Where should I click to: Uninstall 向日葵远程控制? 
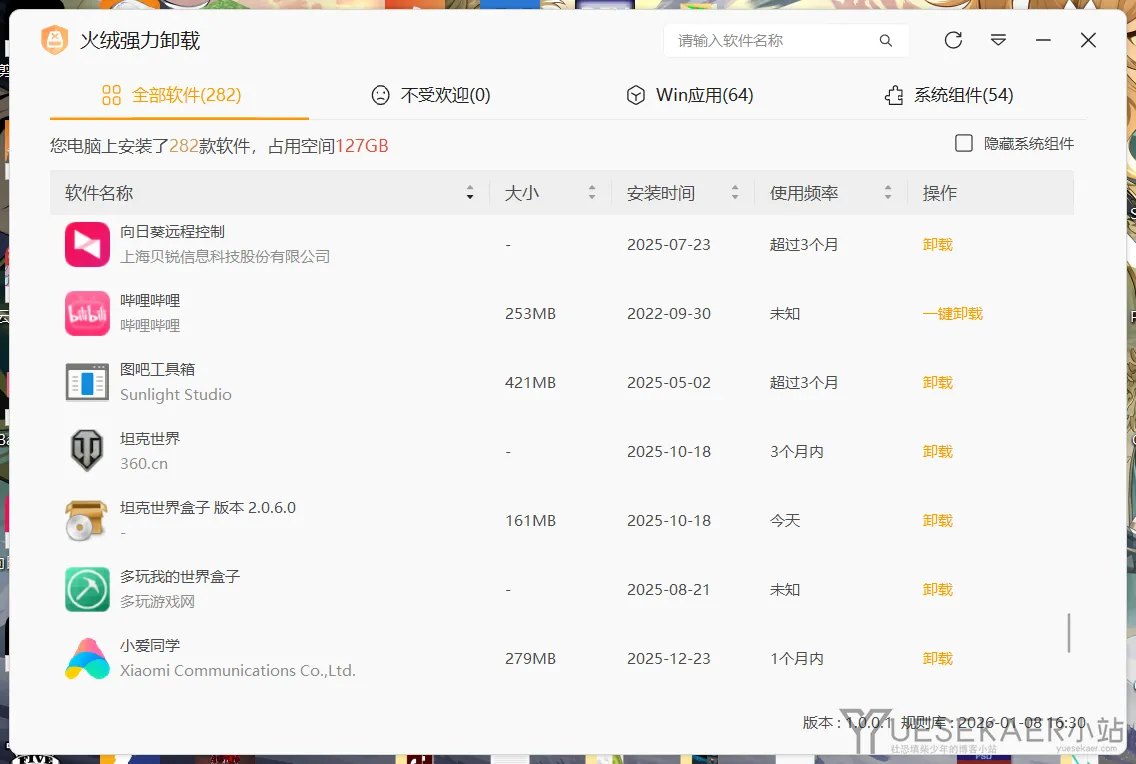[937, 245]
